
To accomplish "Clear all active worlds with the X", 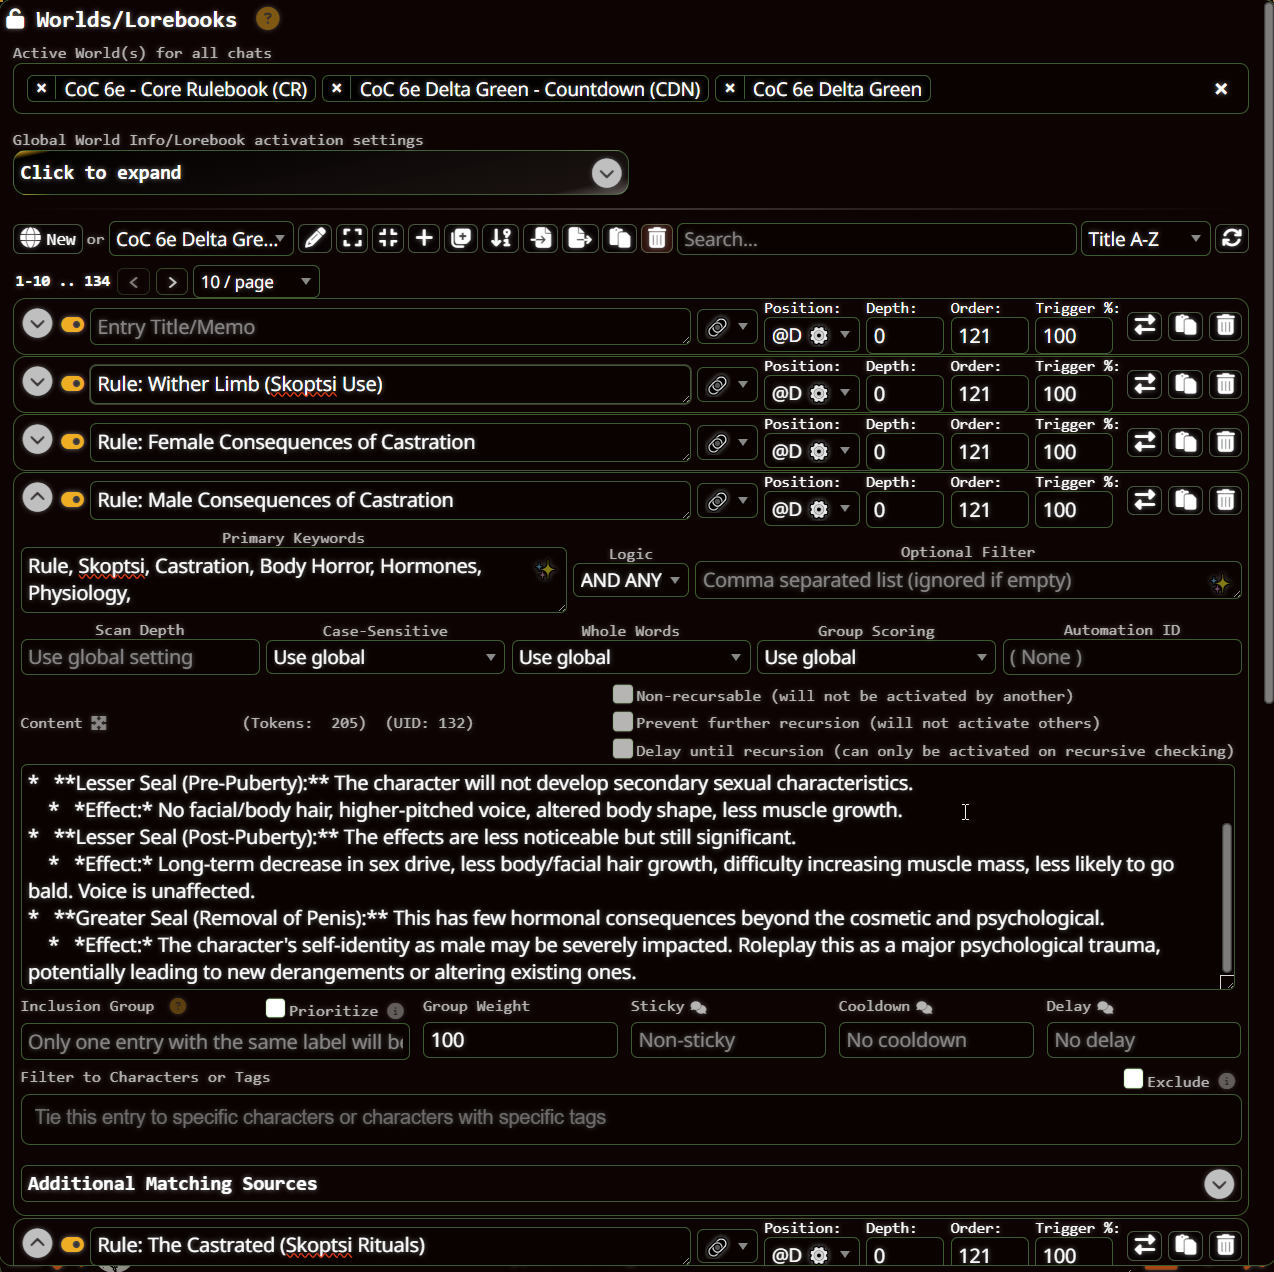I will coord(1221,89).
